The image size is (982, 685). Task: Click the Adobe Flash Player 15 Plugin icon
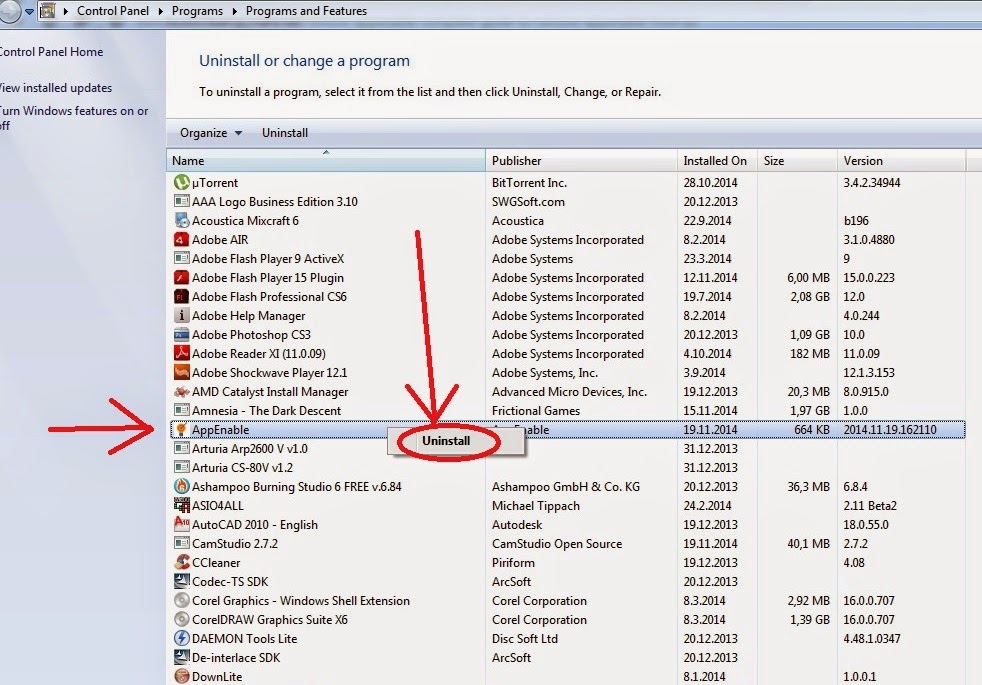[x=182, y=277]
